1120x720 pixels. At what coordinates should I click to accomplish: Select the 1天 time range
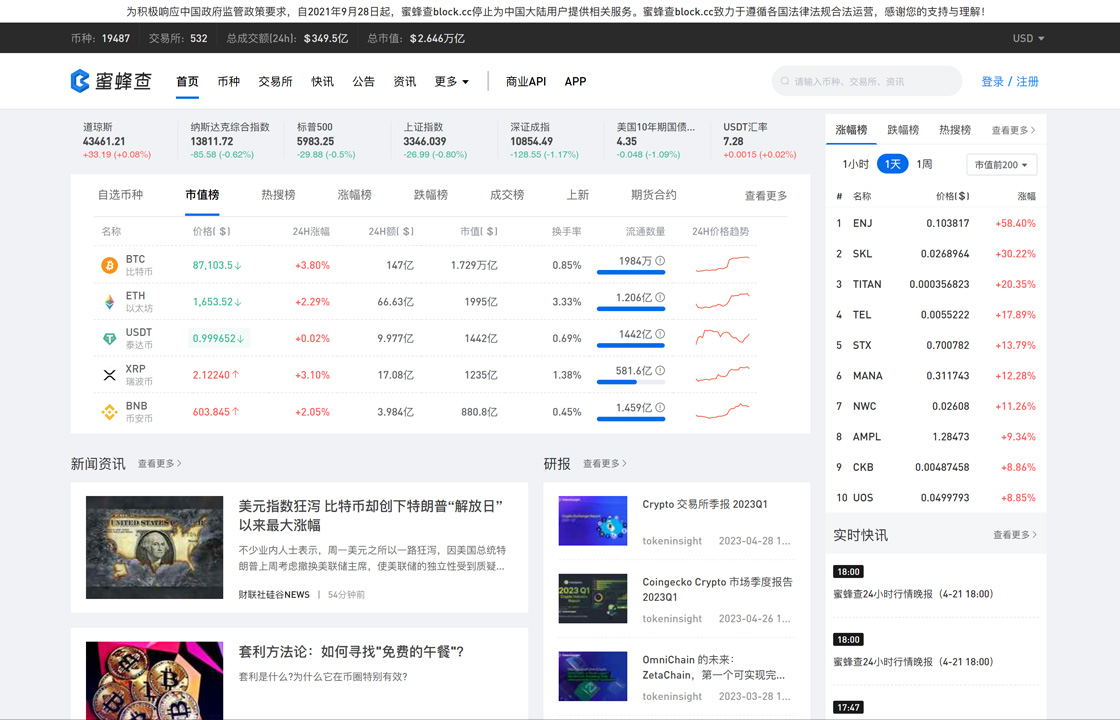pos(892,164)
